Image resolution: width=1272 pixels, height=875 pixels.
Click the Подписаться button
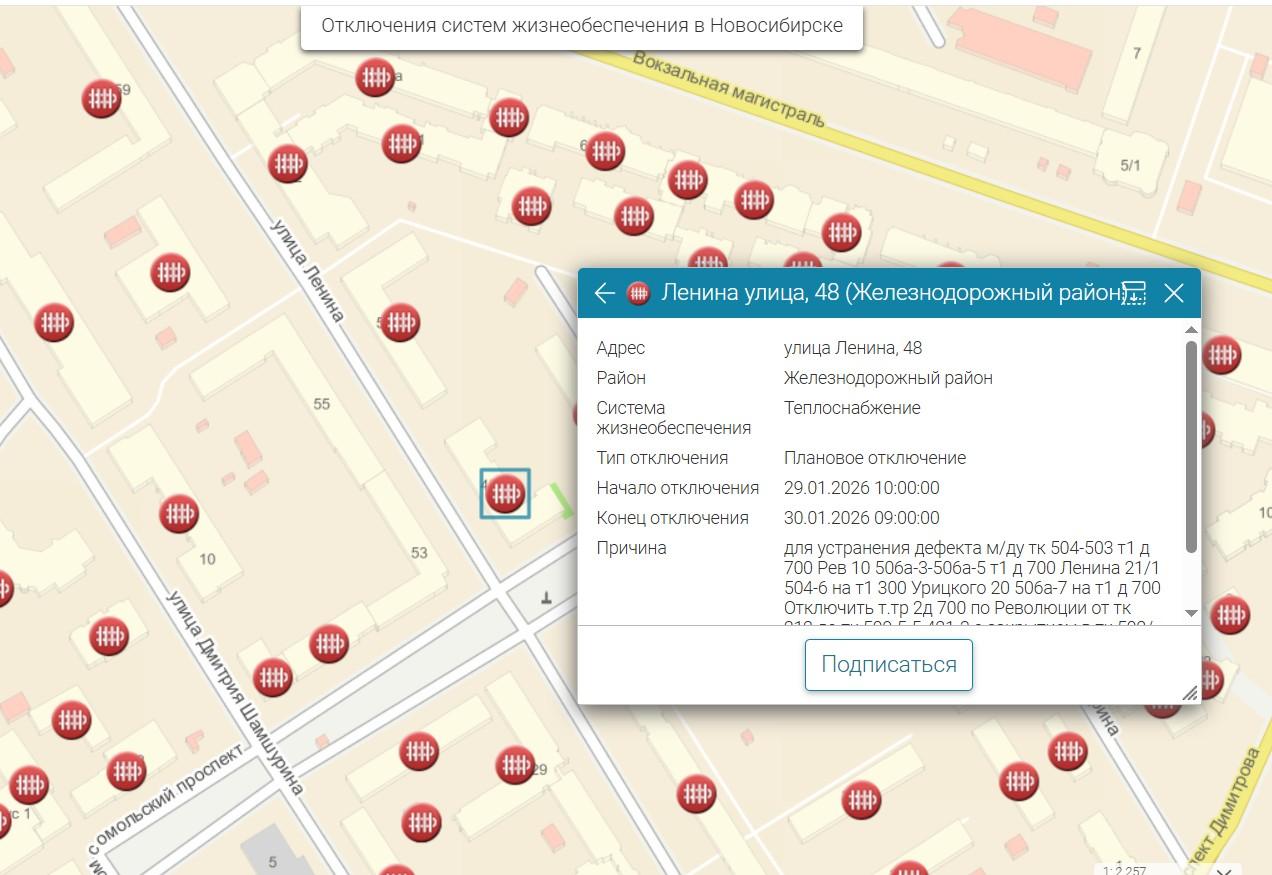[x=888, y=665]
